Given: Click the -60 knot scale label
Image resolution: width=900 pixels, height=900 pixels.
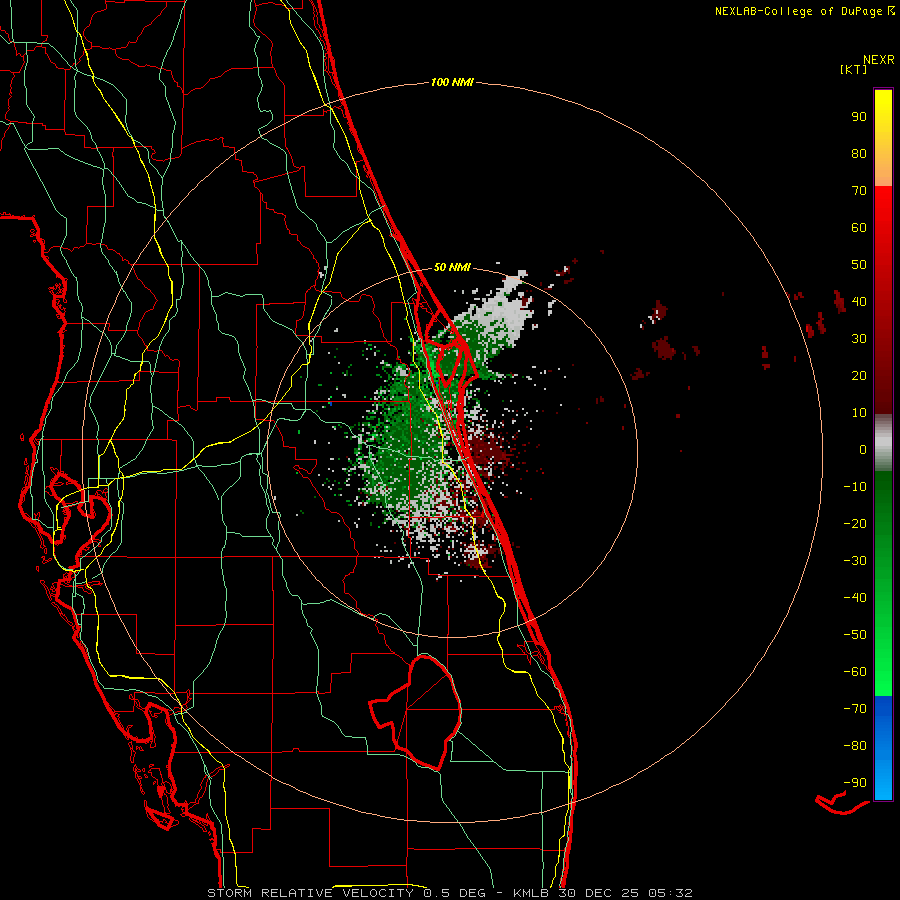Looking at the screenshot, I should [x=855, y=672].
